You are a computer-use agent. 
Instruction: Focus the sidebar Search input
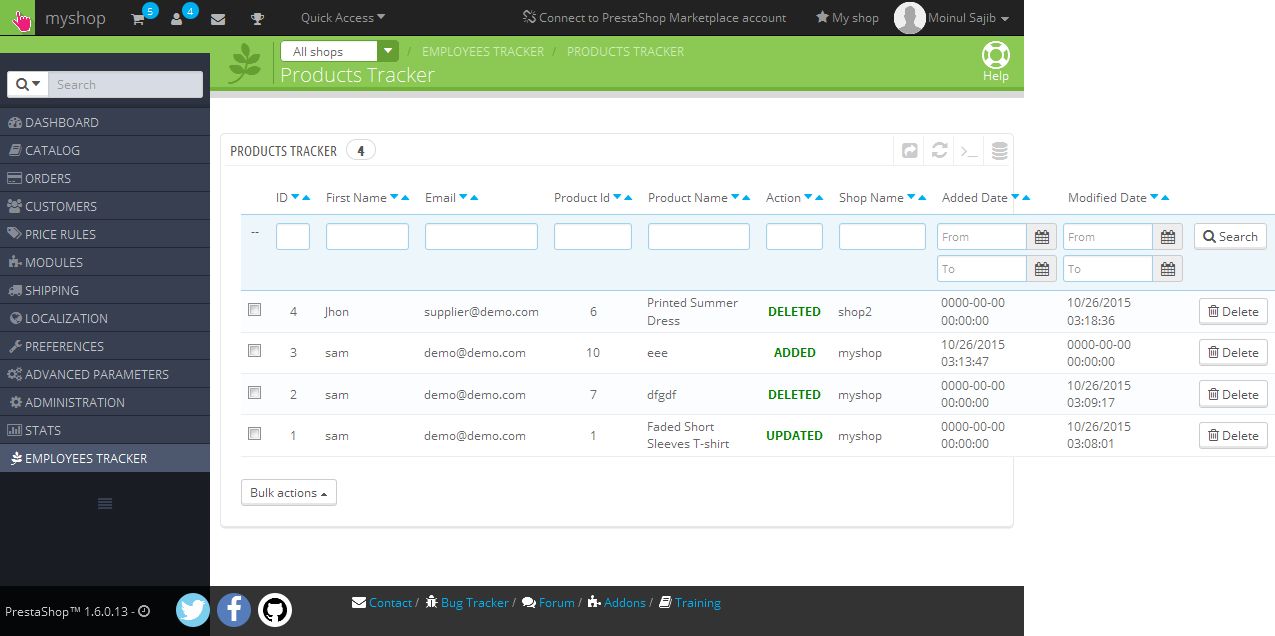click(125, 85)
